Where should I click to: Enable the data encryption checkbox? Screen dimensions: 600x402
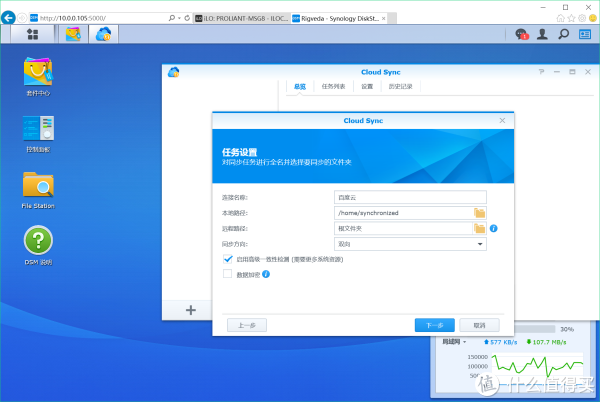pos(228,274)
